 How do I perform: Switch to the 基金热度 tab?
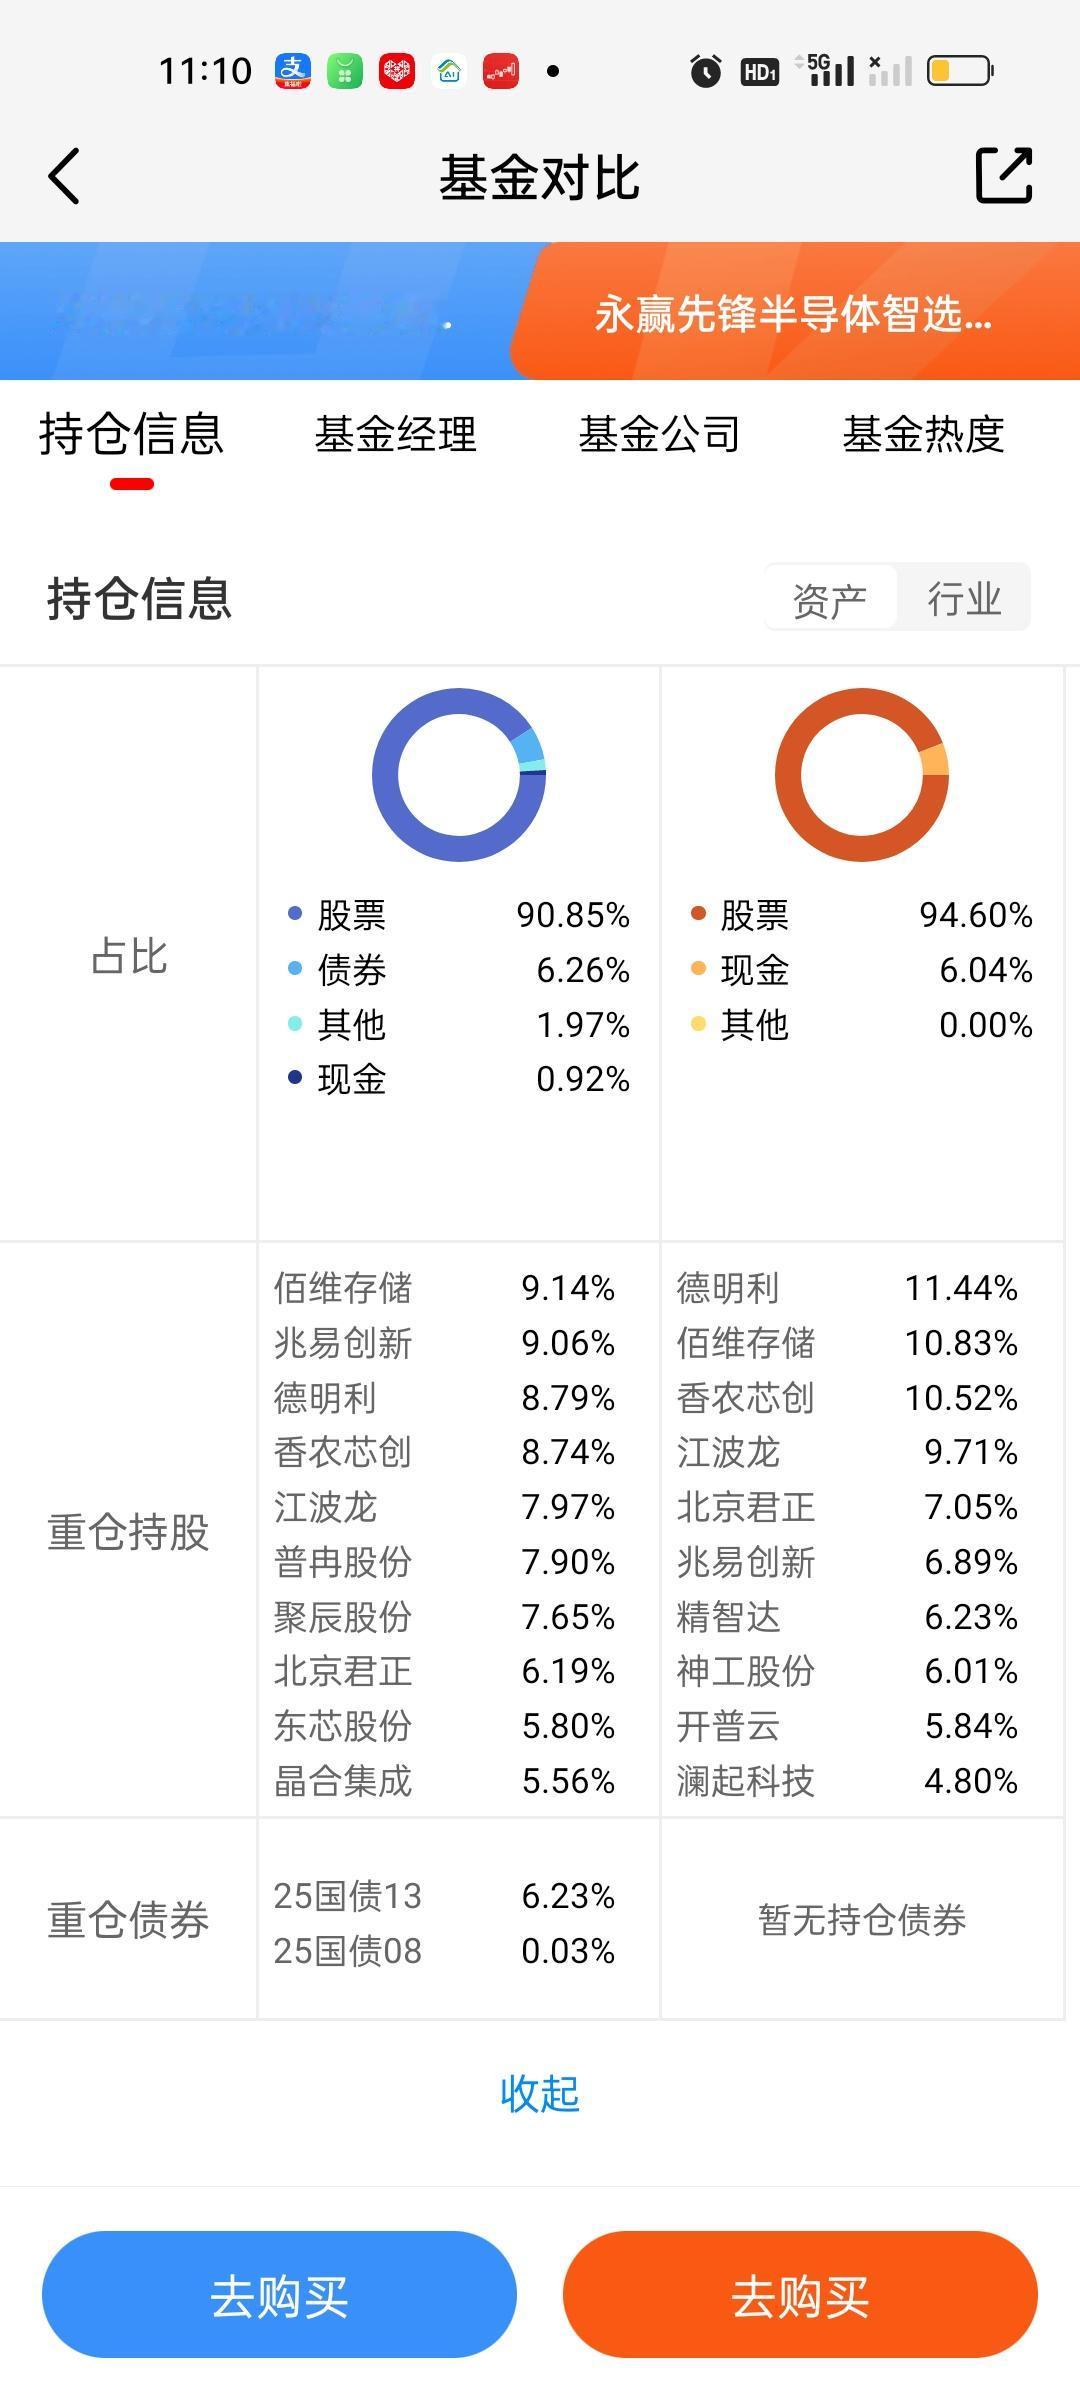coord(923,435)
